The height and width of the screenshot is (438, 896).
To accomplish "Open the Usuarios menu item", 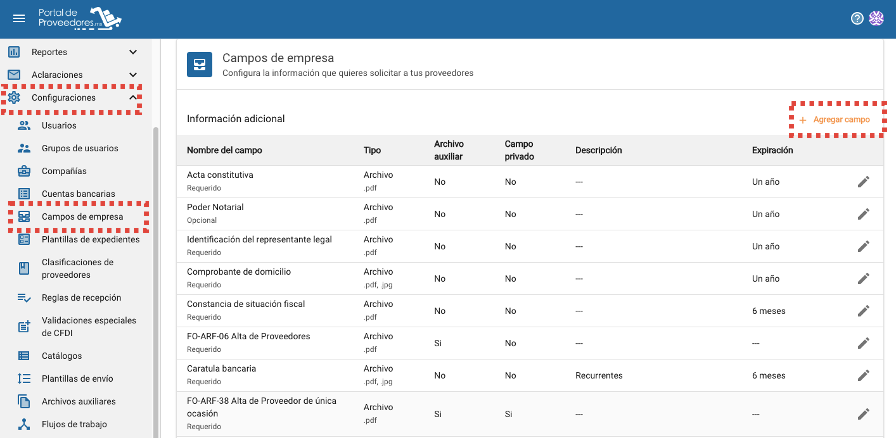I will click(59, 125).
